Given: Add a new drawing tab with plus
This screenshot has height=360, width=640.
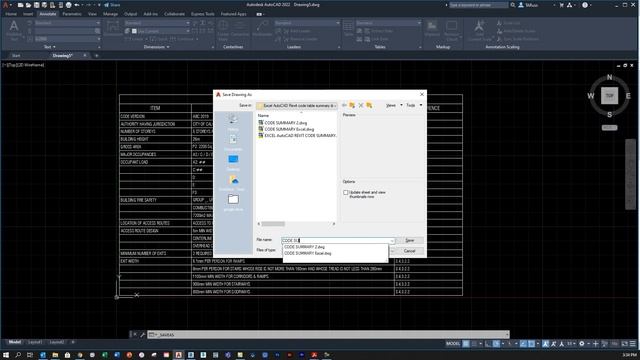Looking at the screenshot, I should pos(97,56).
